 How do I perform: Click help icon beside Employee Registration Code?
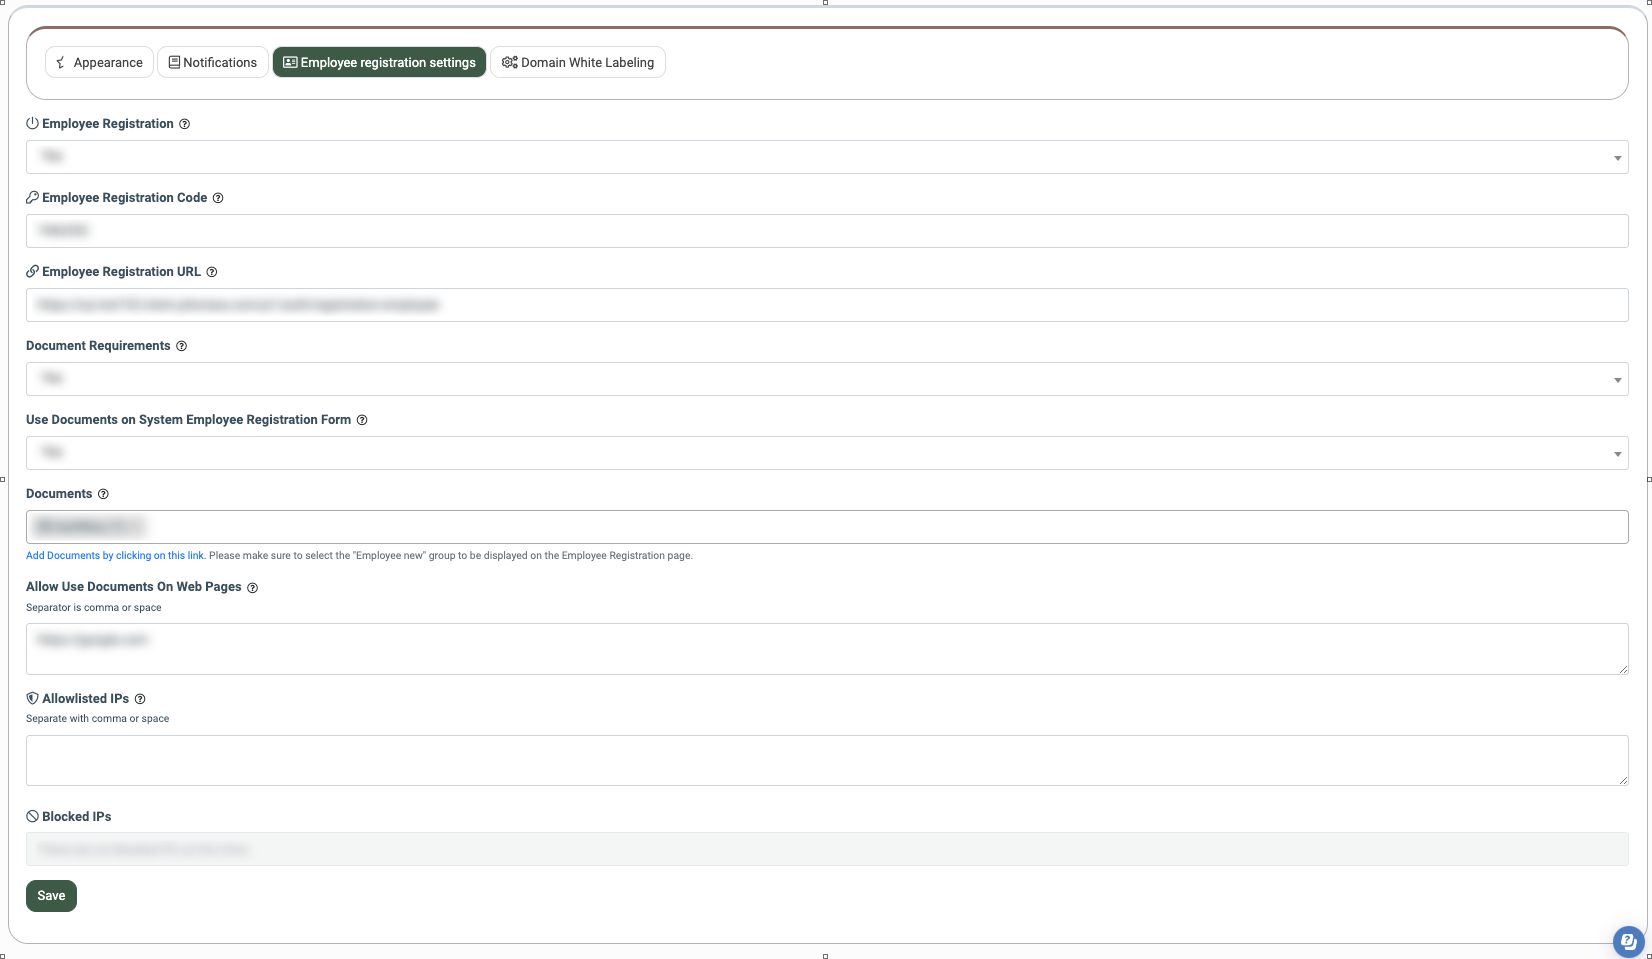click(x=218, y=198)
